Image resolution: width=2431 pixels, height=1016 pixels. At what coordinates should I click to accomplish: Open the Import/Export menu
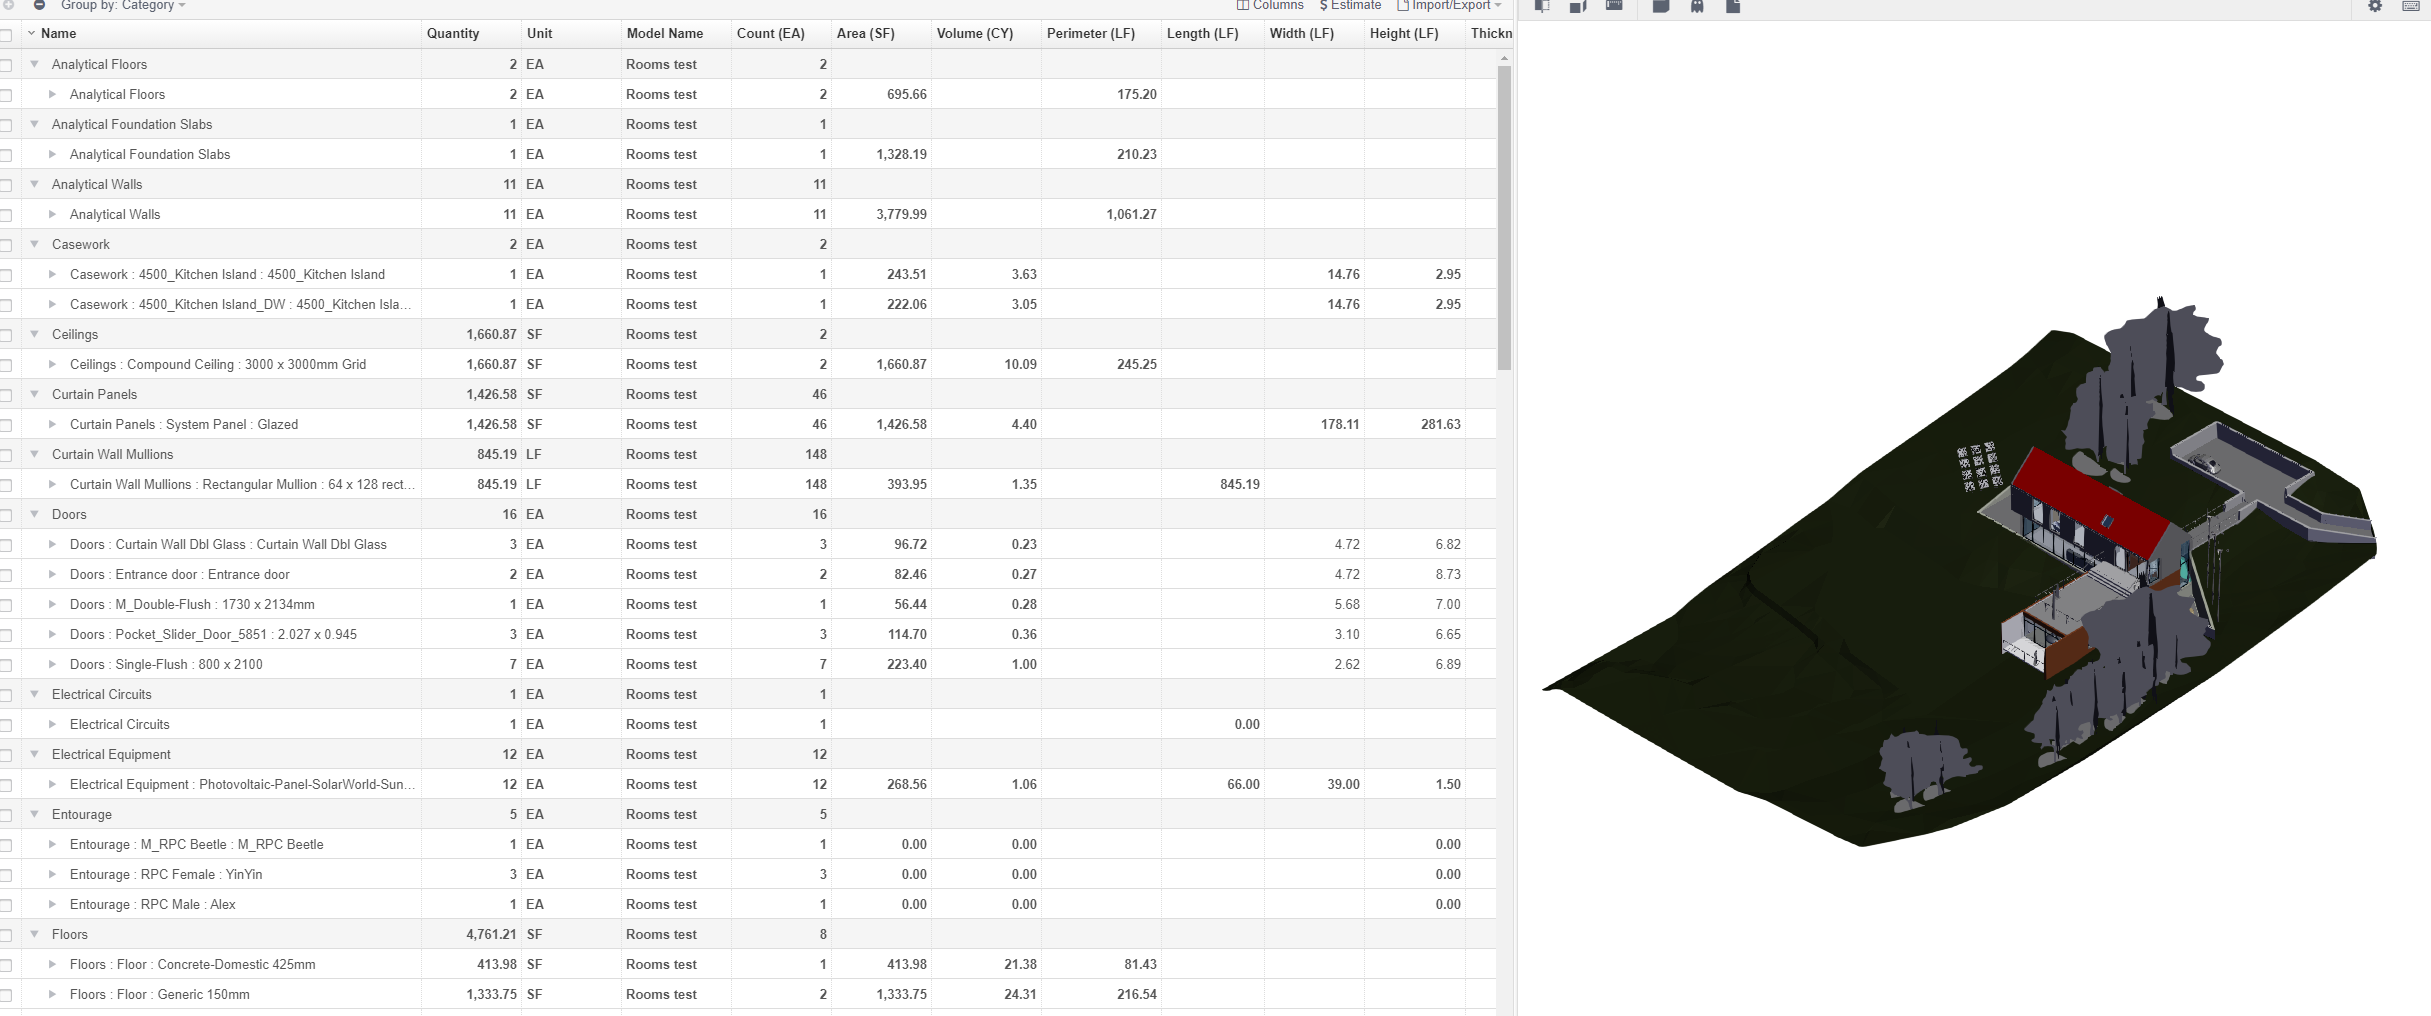1450,5
